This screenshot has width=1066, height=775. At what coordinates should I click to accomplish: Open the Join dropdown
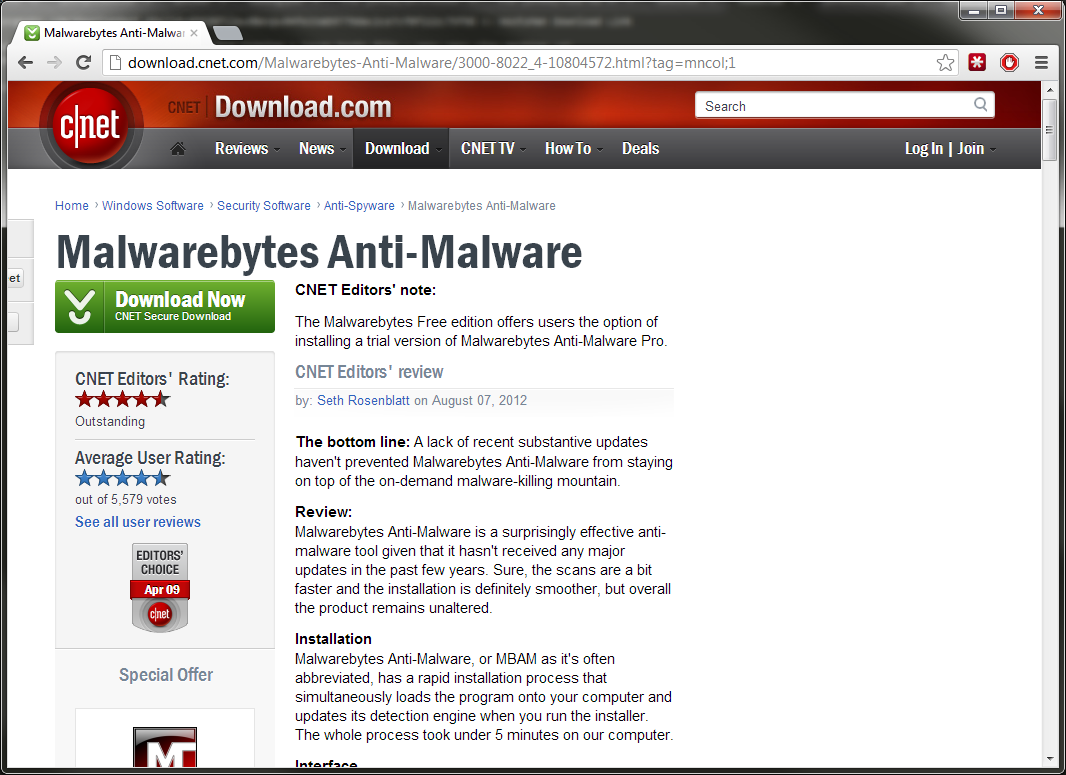point(976,148)
